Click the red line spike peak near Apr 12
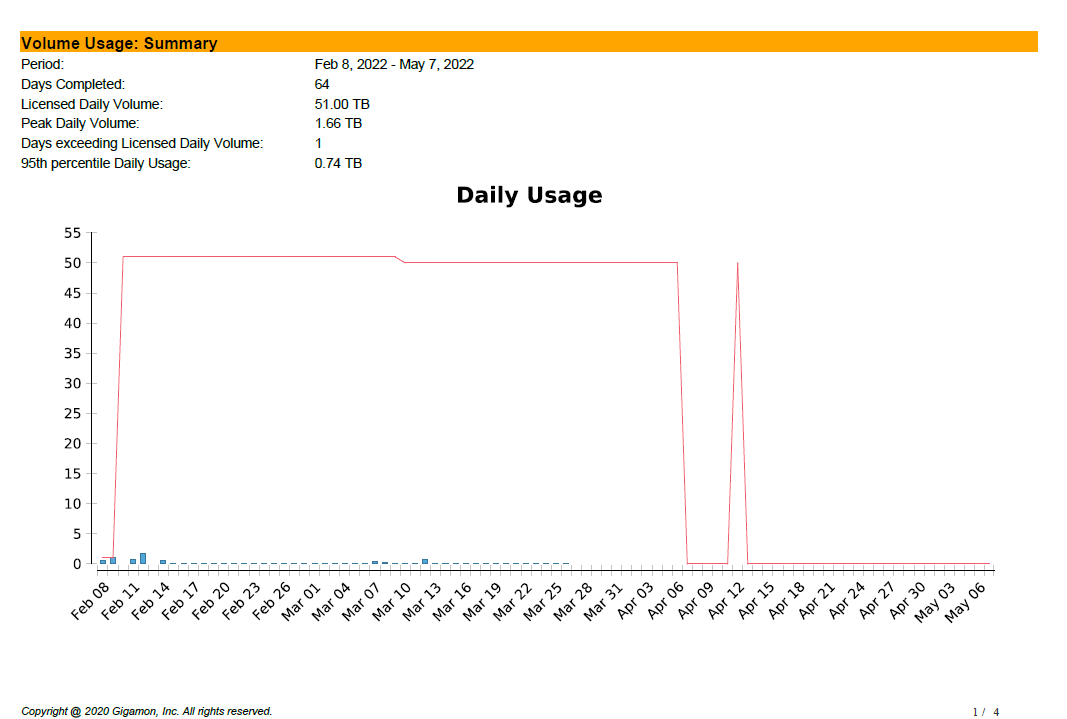Screen dimensions: 1067x719 coord(738,264)
